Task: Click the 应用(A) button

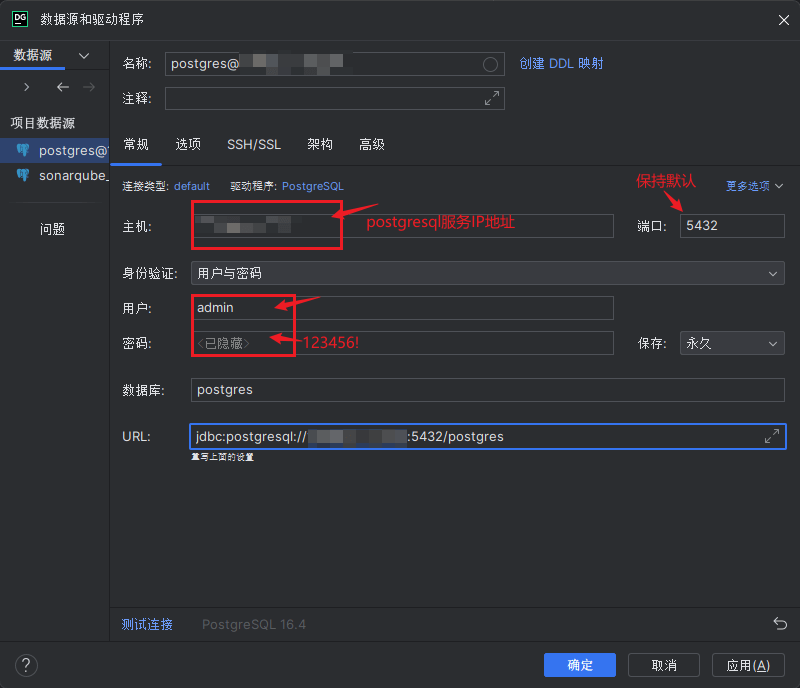Action: click(748, 665)
